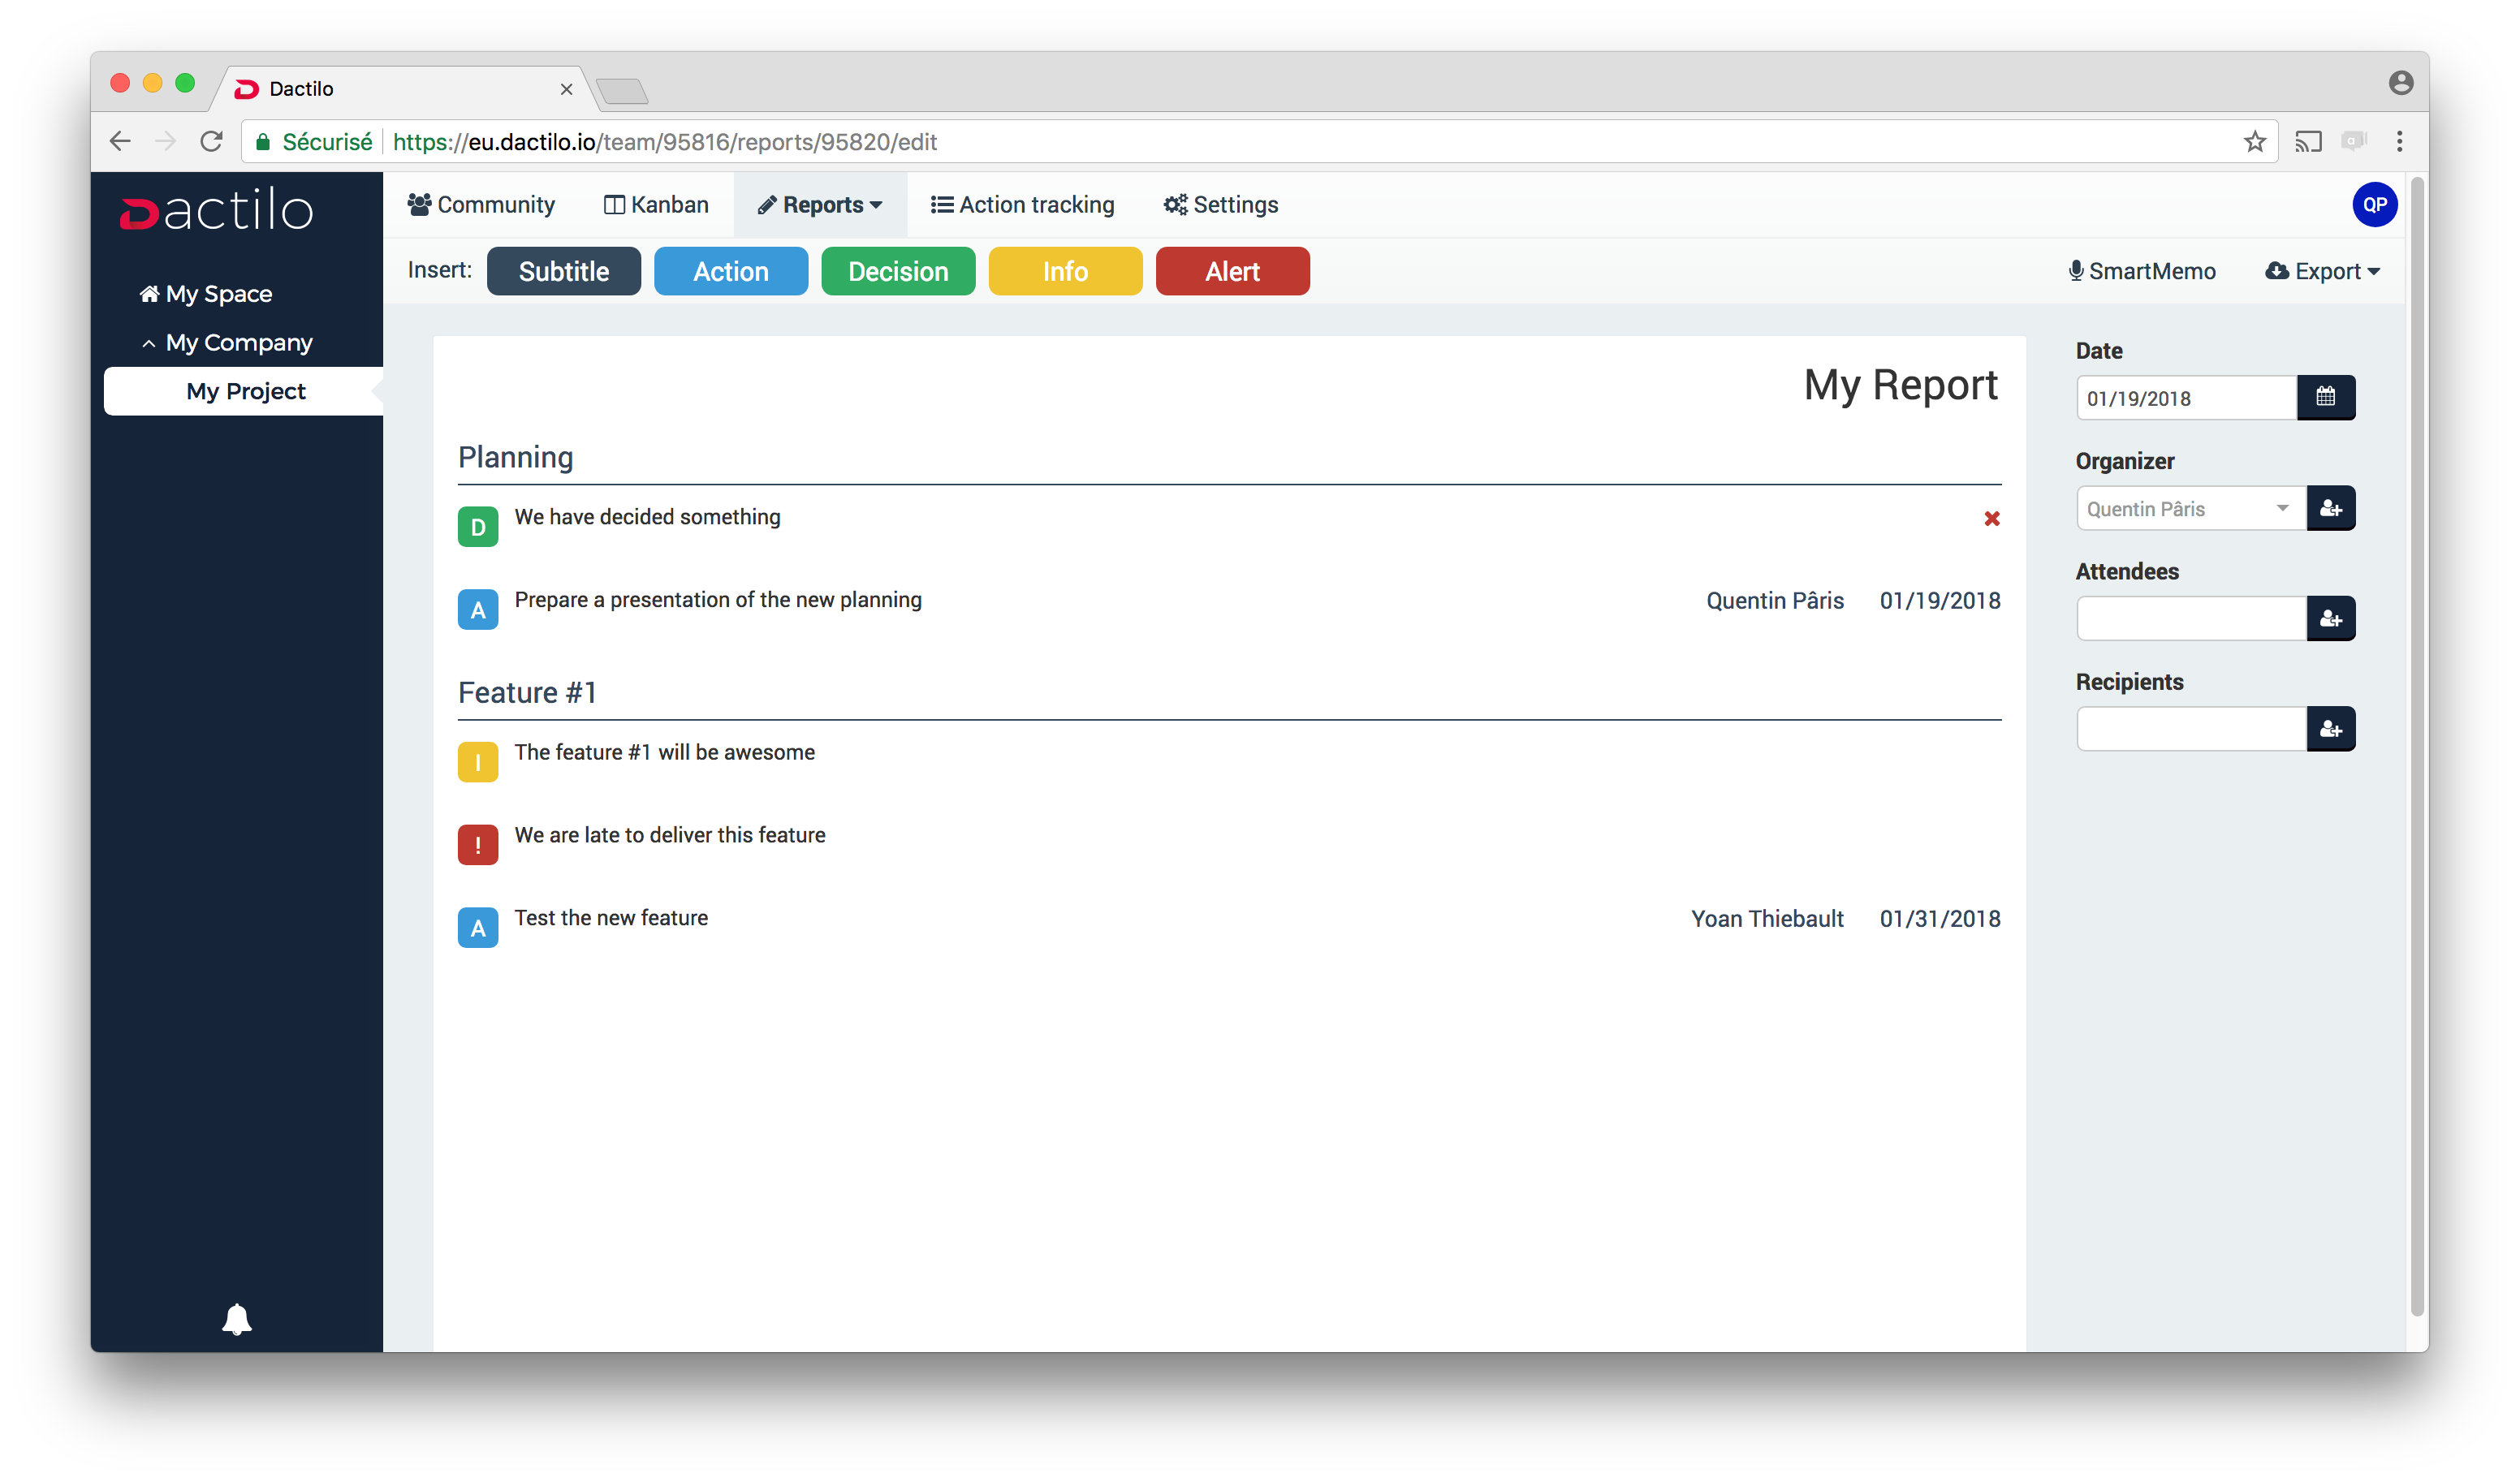
Task: Click add-person icon next to Organizer
Action: click(x=2330, y=508)
